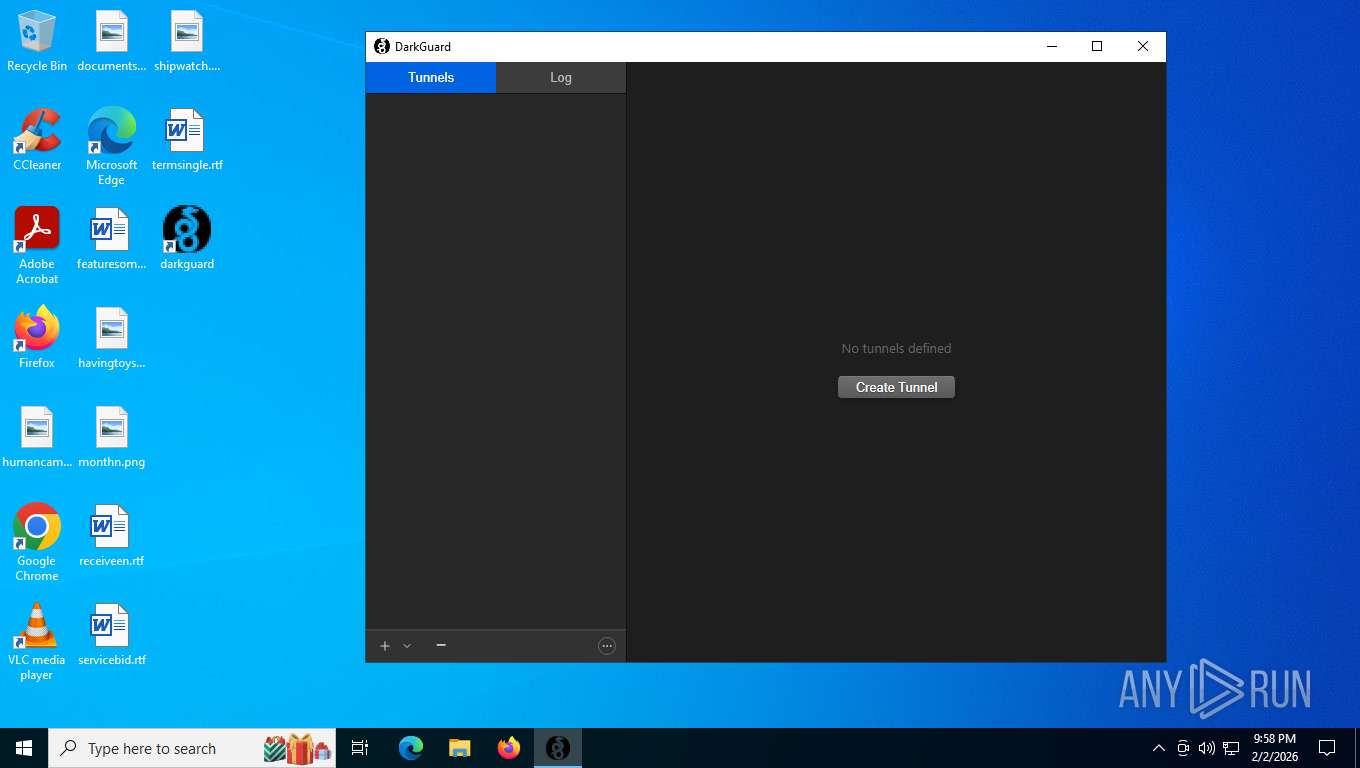Screen dimensions: 1360x768
Task: Select the documents... image file
Action: [x=111, y=42]
